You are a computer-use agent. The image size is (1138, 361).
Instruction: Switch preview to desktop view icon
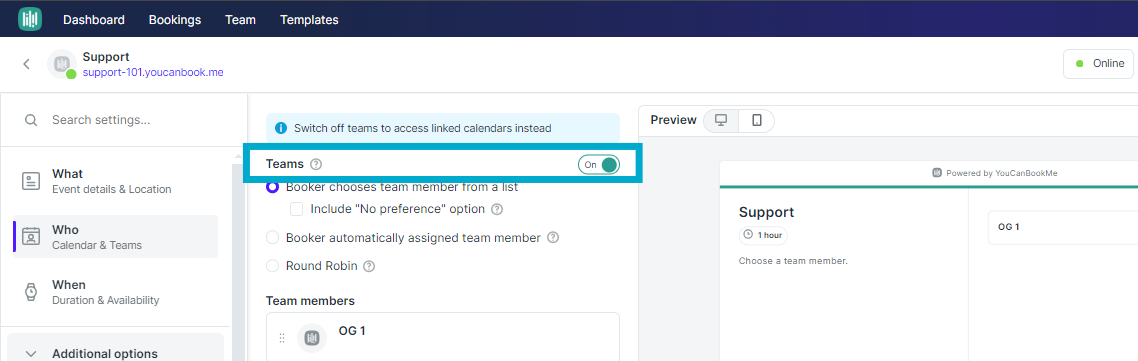721,120
